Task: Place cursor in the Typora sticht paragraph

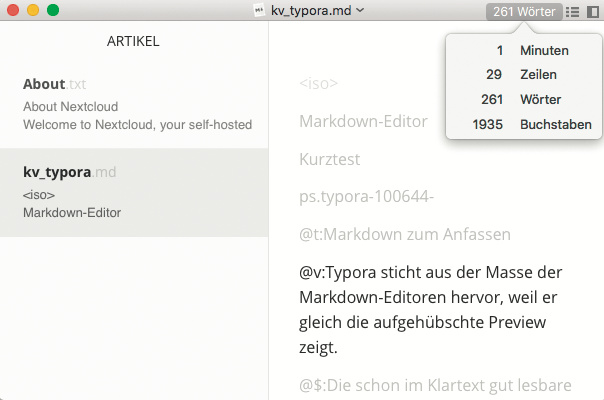Action: 432,309
